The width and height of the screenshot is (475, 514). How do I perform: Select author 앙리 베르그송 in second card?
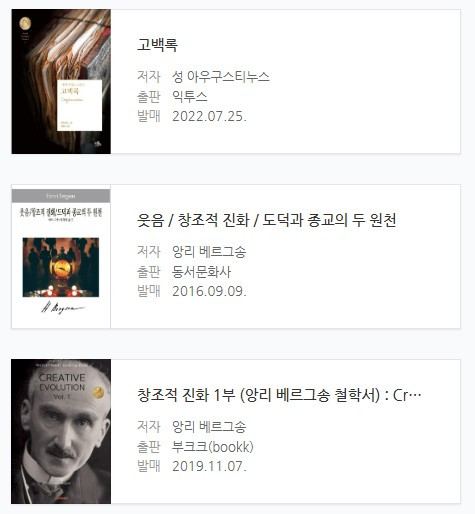(x=209, y=251)
